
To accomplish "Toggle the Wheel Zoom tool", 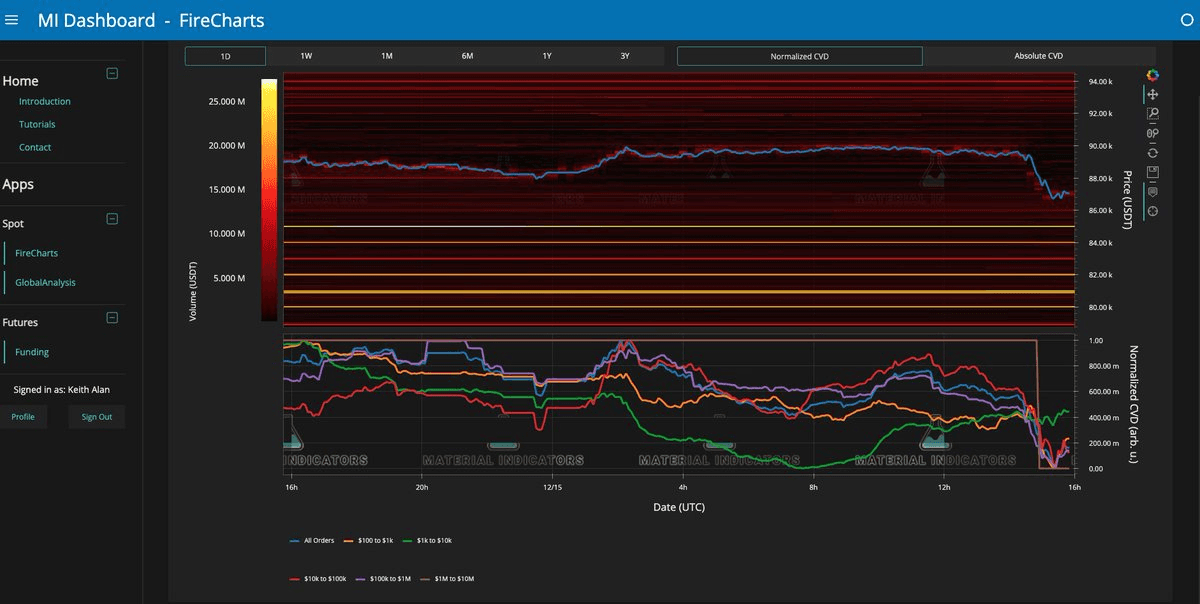I will tap(1152, 133).
